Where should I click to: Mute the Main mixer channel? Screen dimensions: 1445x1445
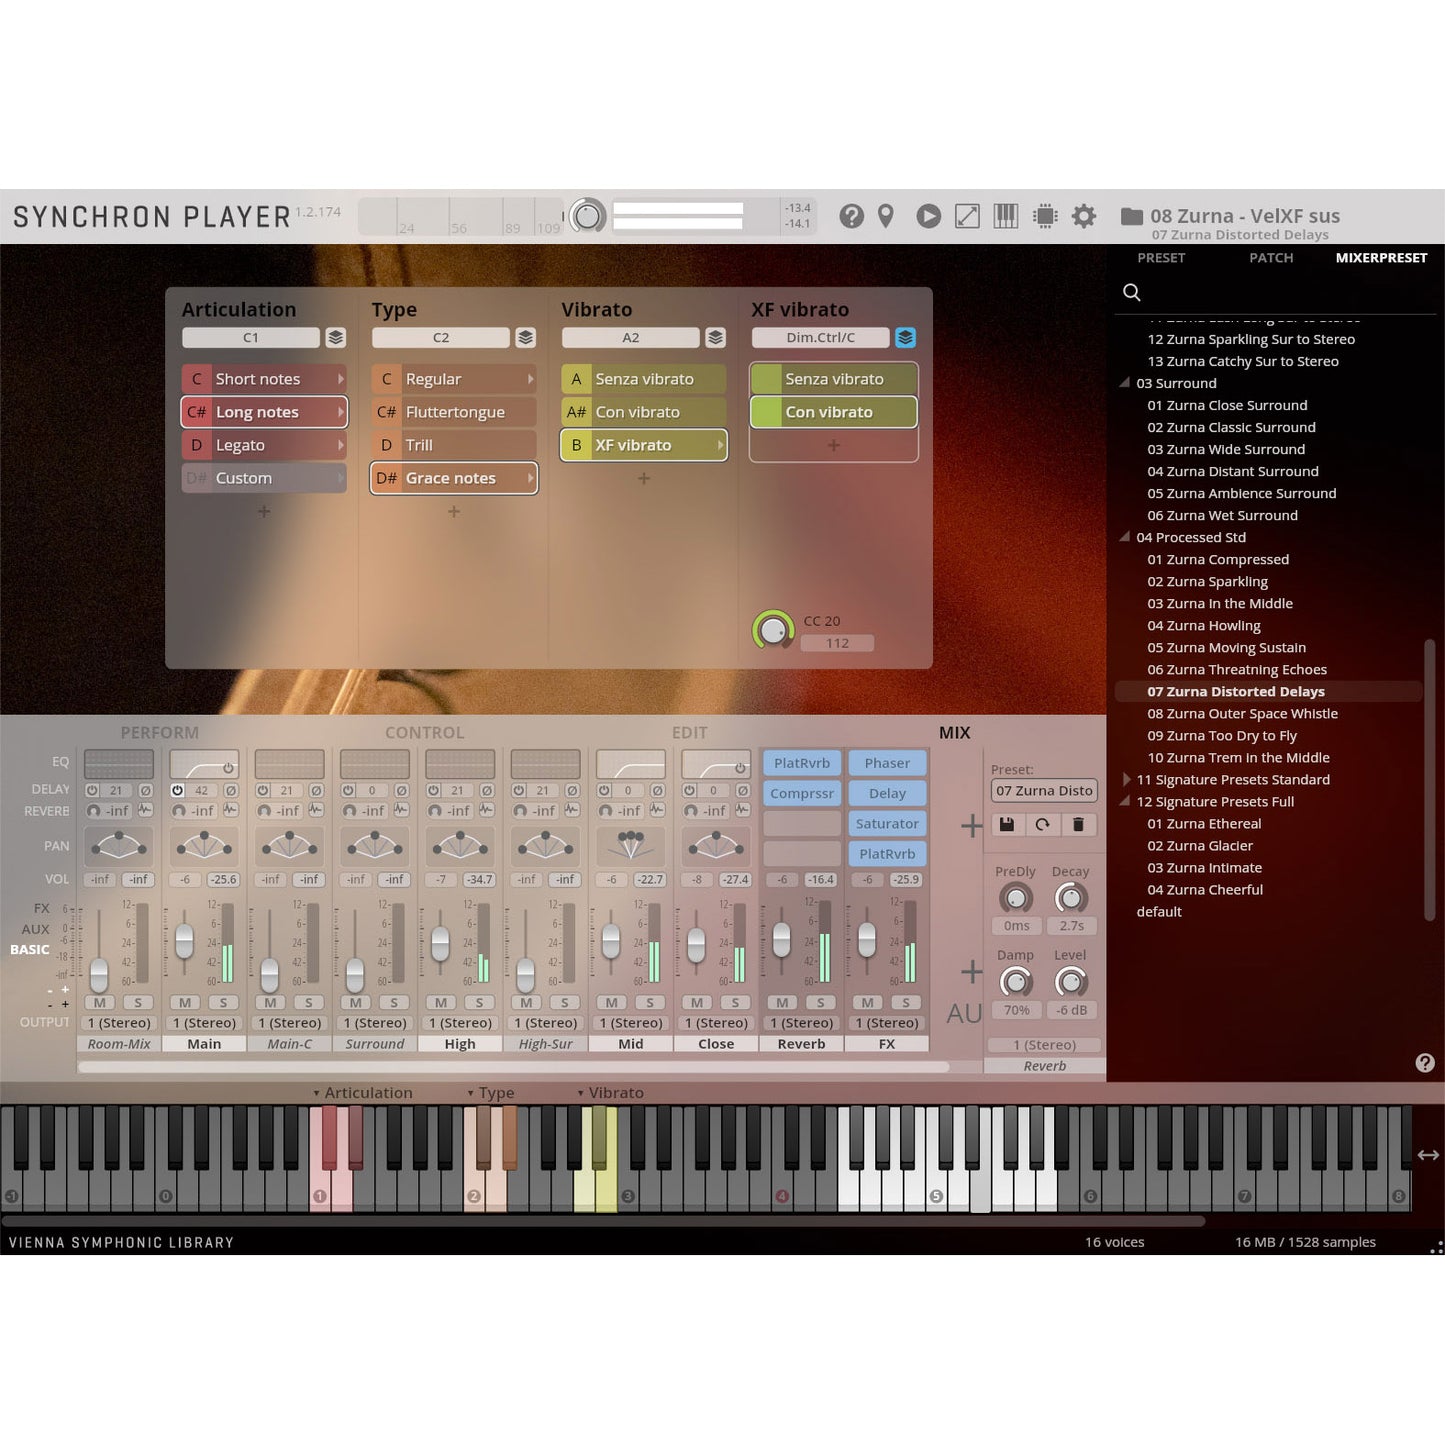point(185,1002)
